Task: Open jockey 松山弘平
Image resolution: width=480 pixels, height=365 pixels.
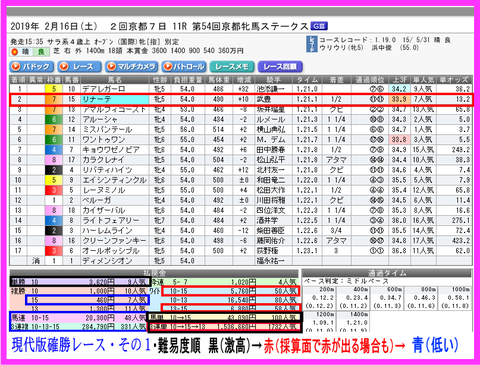Action: (x=271, y=160)
